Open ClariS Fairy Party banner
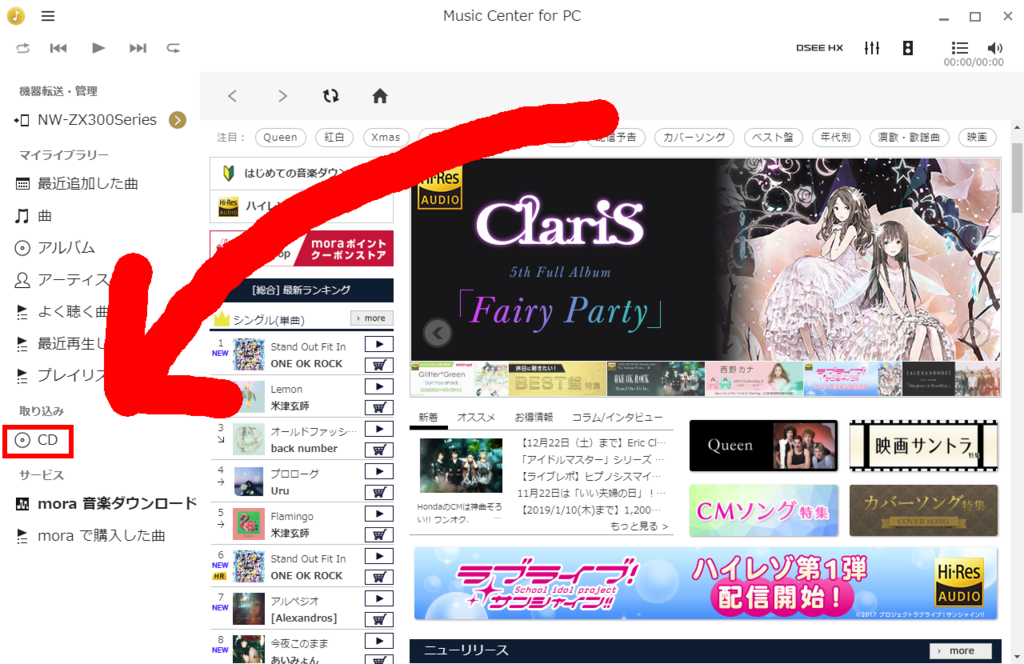Image resolution: width=1024 pixels, height=664 pixels. (705, 259)
